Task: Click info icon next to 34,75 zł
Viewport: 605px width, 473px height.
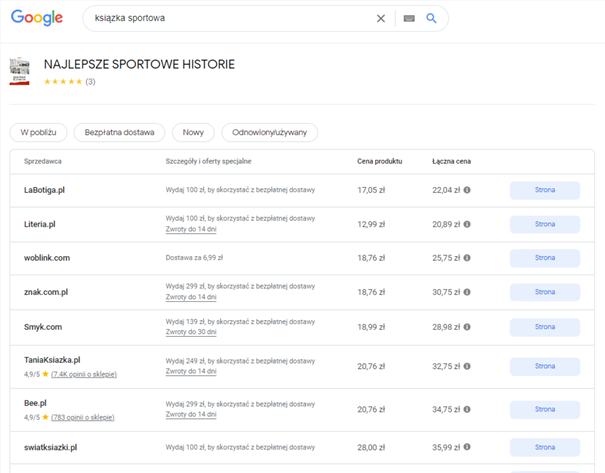Action: click(467, 409)
